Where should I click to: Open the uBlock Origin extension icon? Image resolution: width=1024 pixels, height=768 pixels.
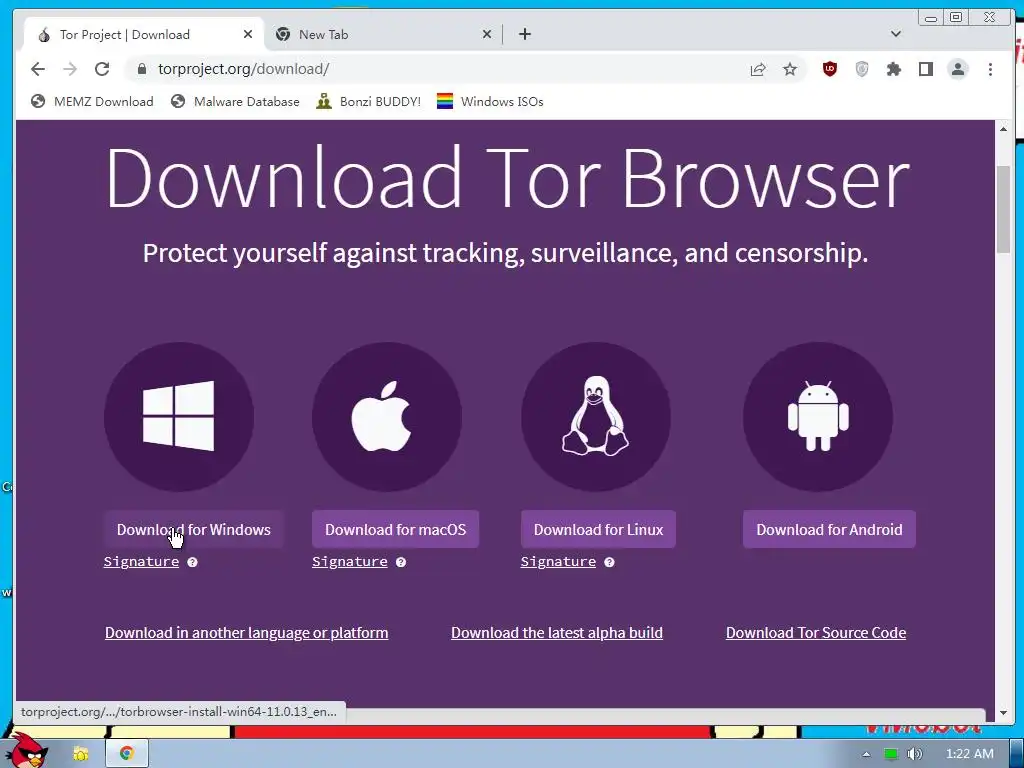(x=830, y=69)
